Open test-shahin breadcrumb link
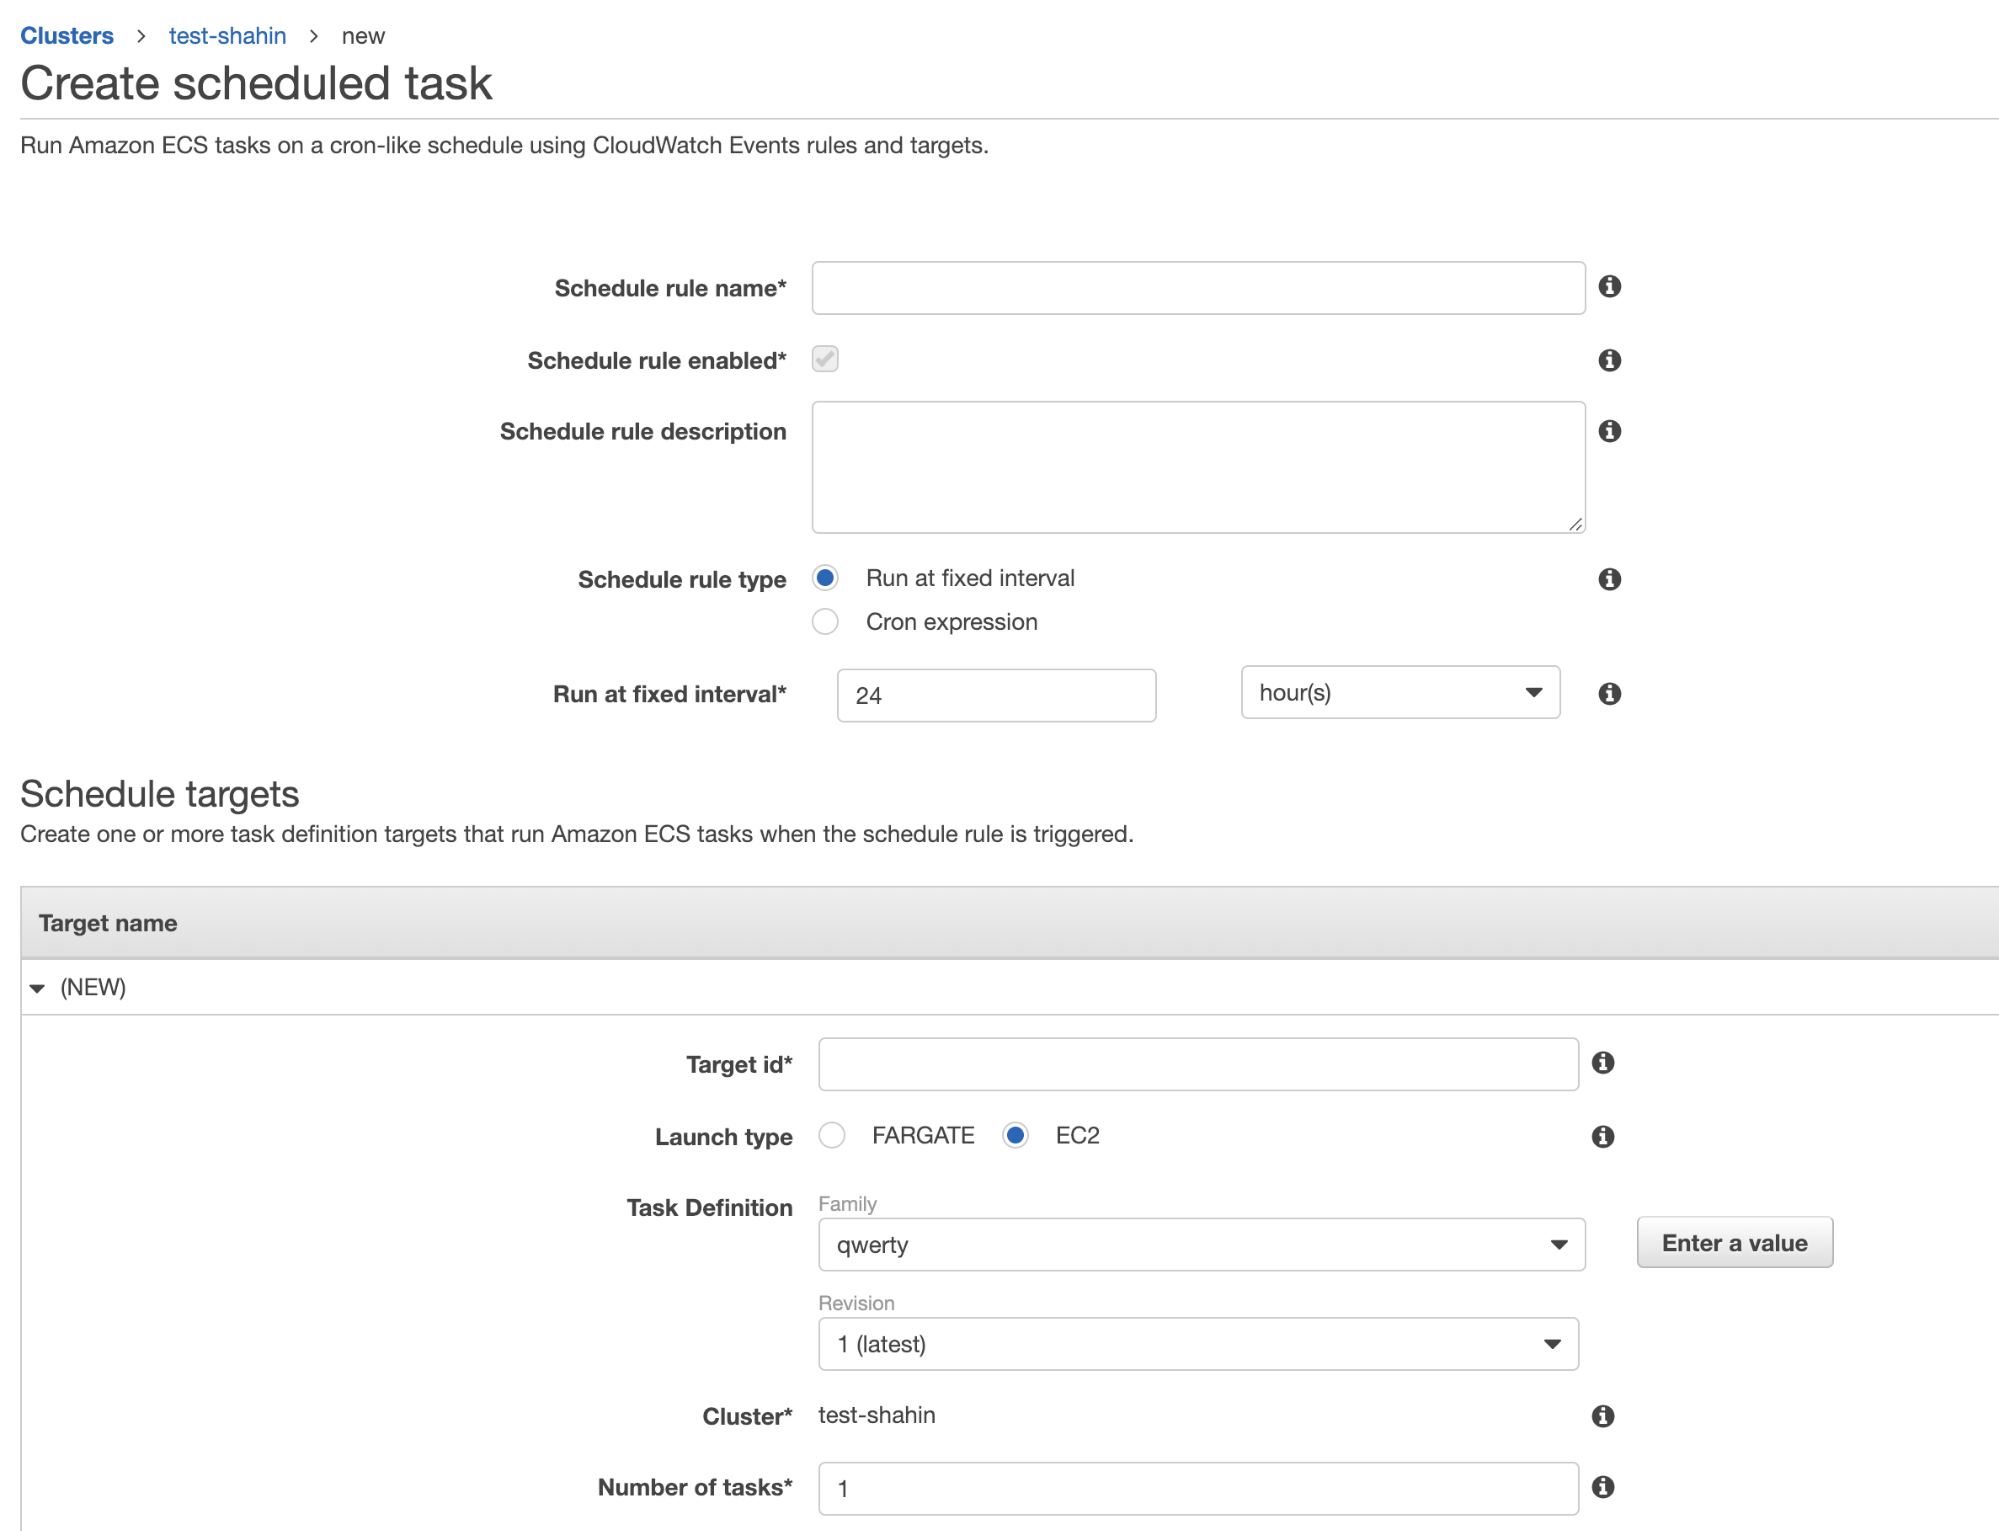 point(227,36)
